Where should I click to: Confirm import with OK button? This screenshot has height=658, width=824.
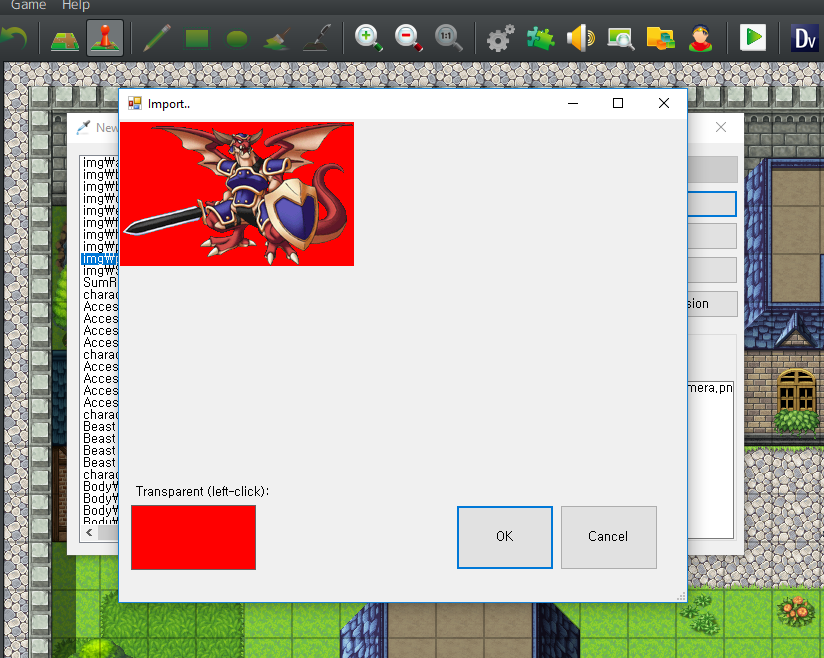[504, 537]
